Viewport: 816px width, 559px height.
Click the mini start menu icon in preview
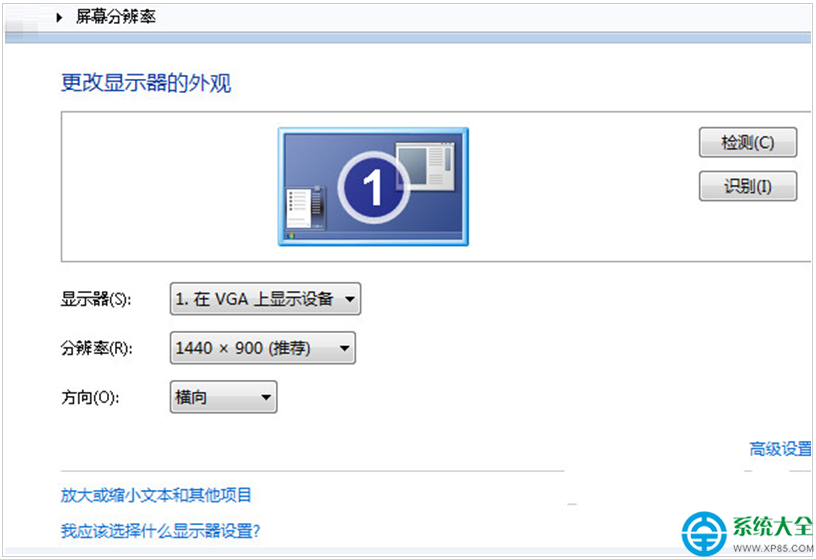306,208
